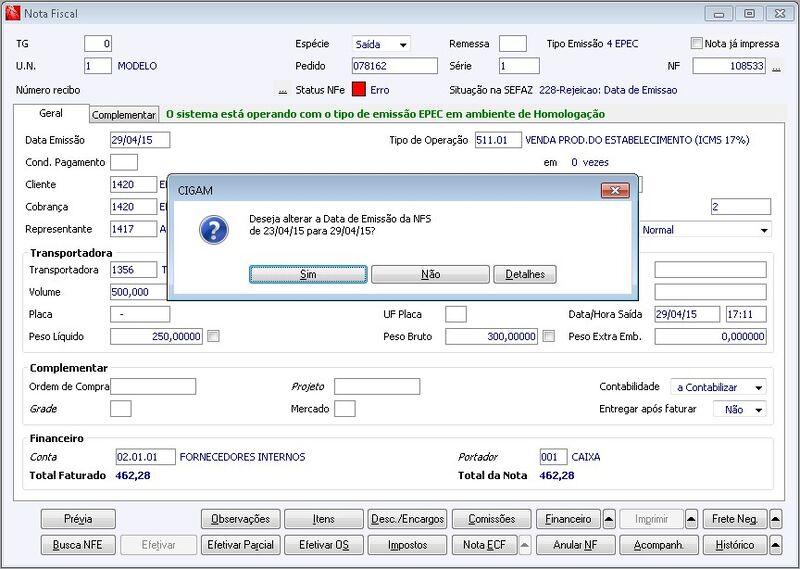Open the ellipsis button beside Número recibo
The height and width of the screenshot is (569, 800).
pyautogui.click(x=282, y=90)
